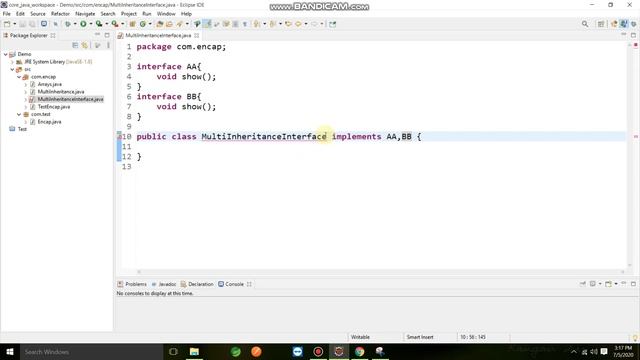This screenshot has width=640, height=360.
Task: Select MultiInheritance.java in Package Explorer
Action: tap(61, 92)
